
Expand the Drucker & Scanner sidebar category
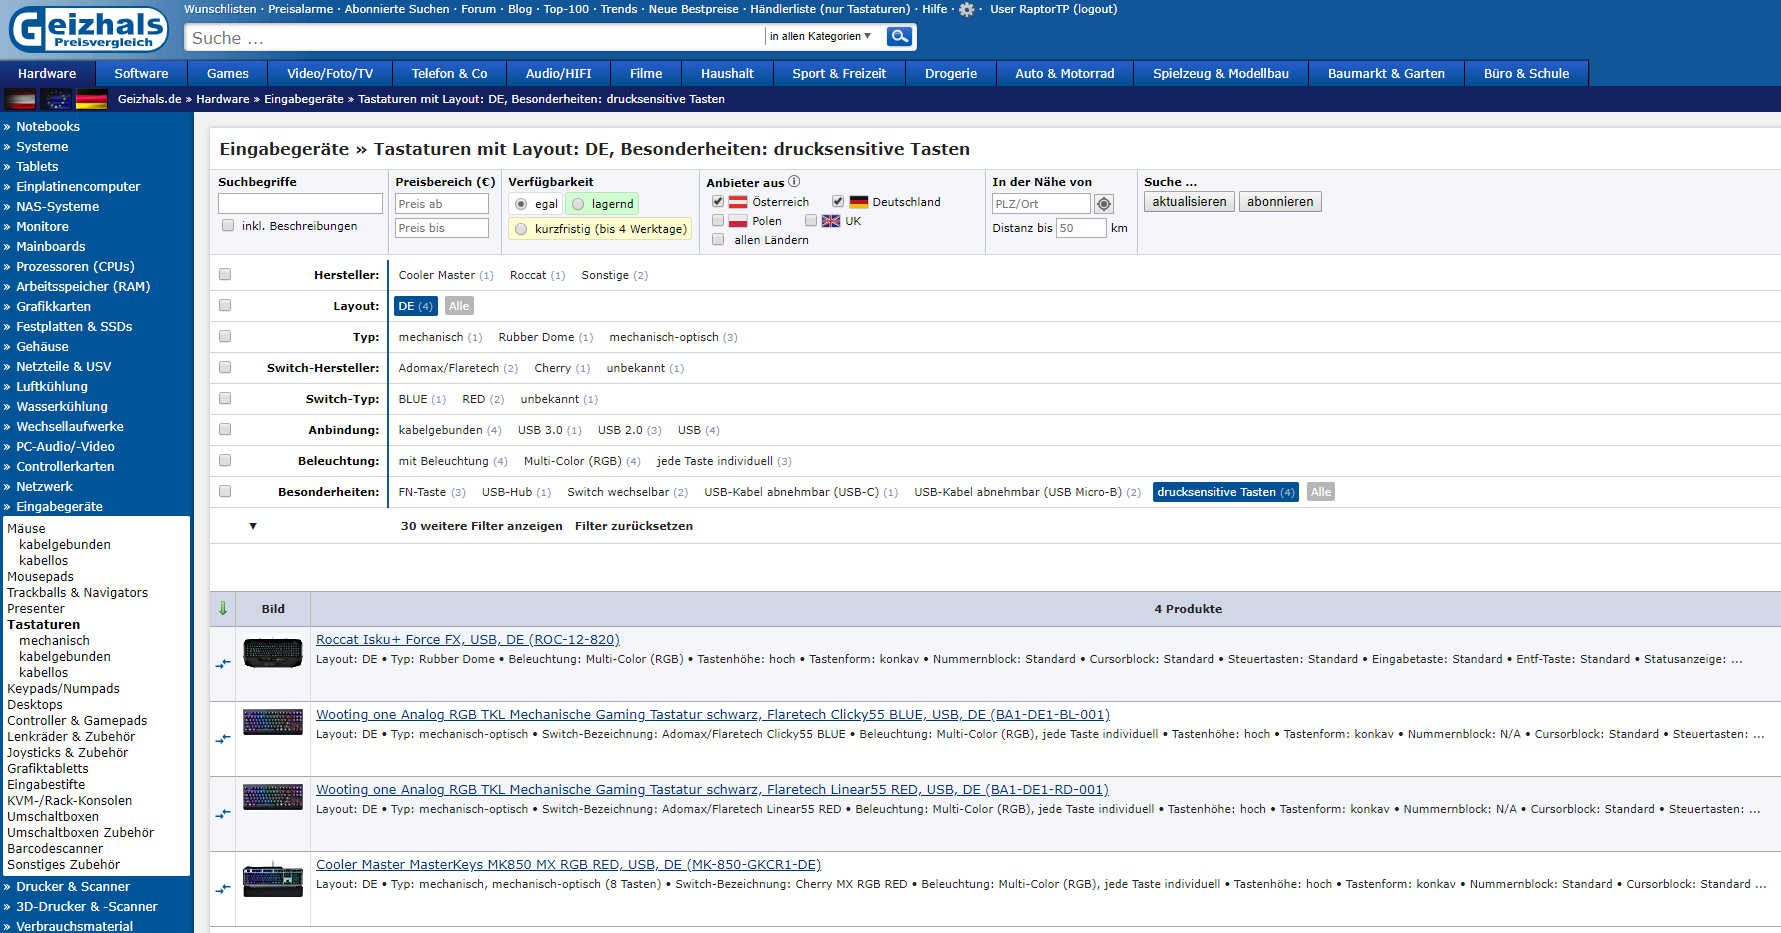tap(72, 887)
